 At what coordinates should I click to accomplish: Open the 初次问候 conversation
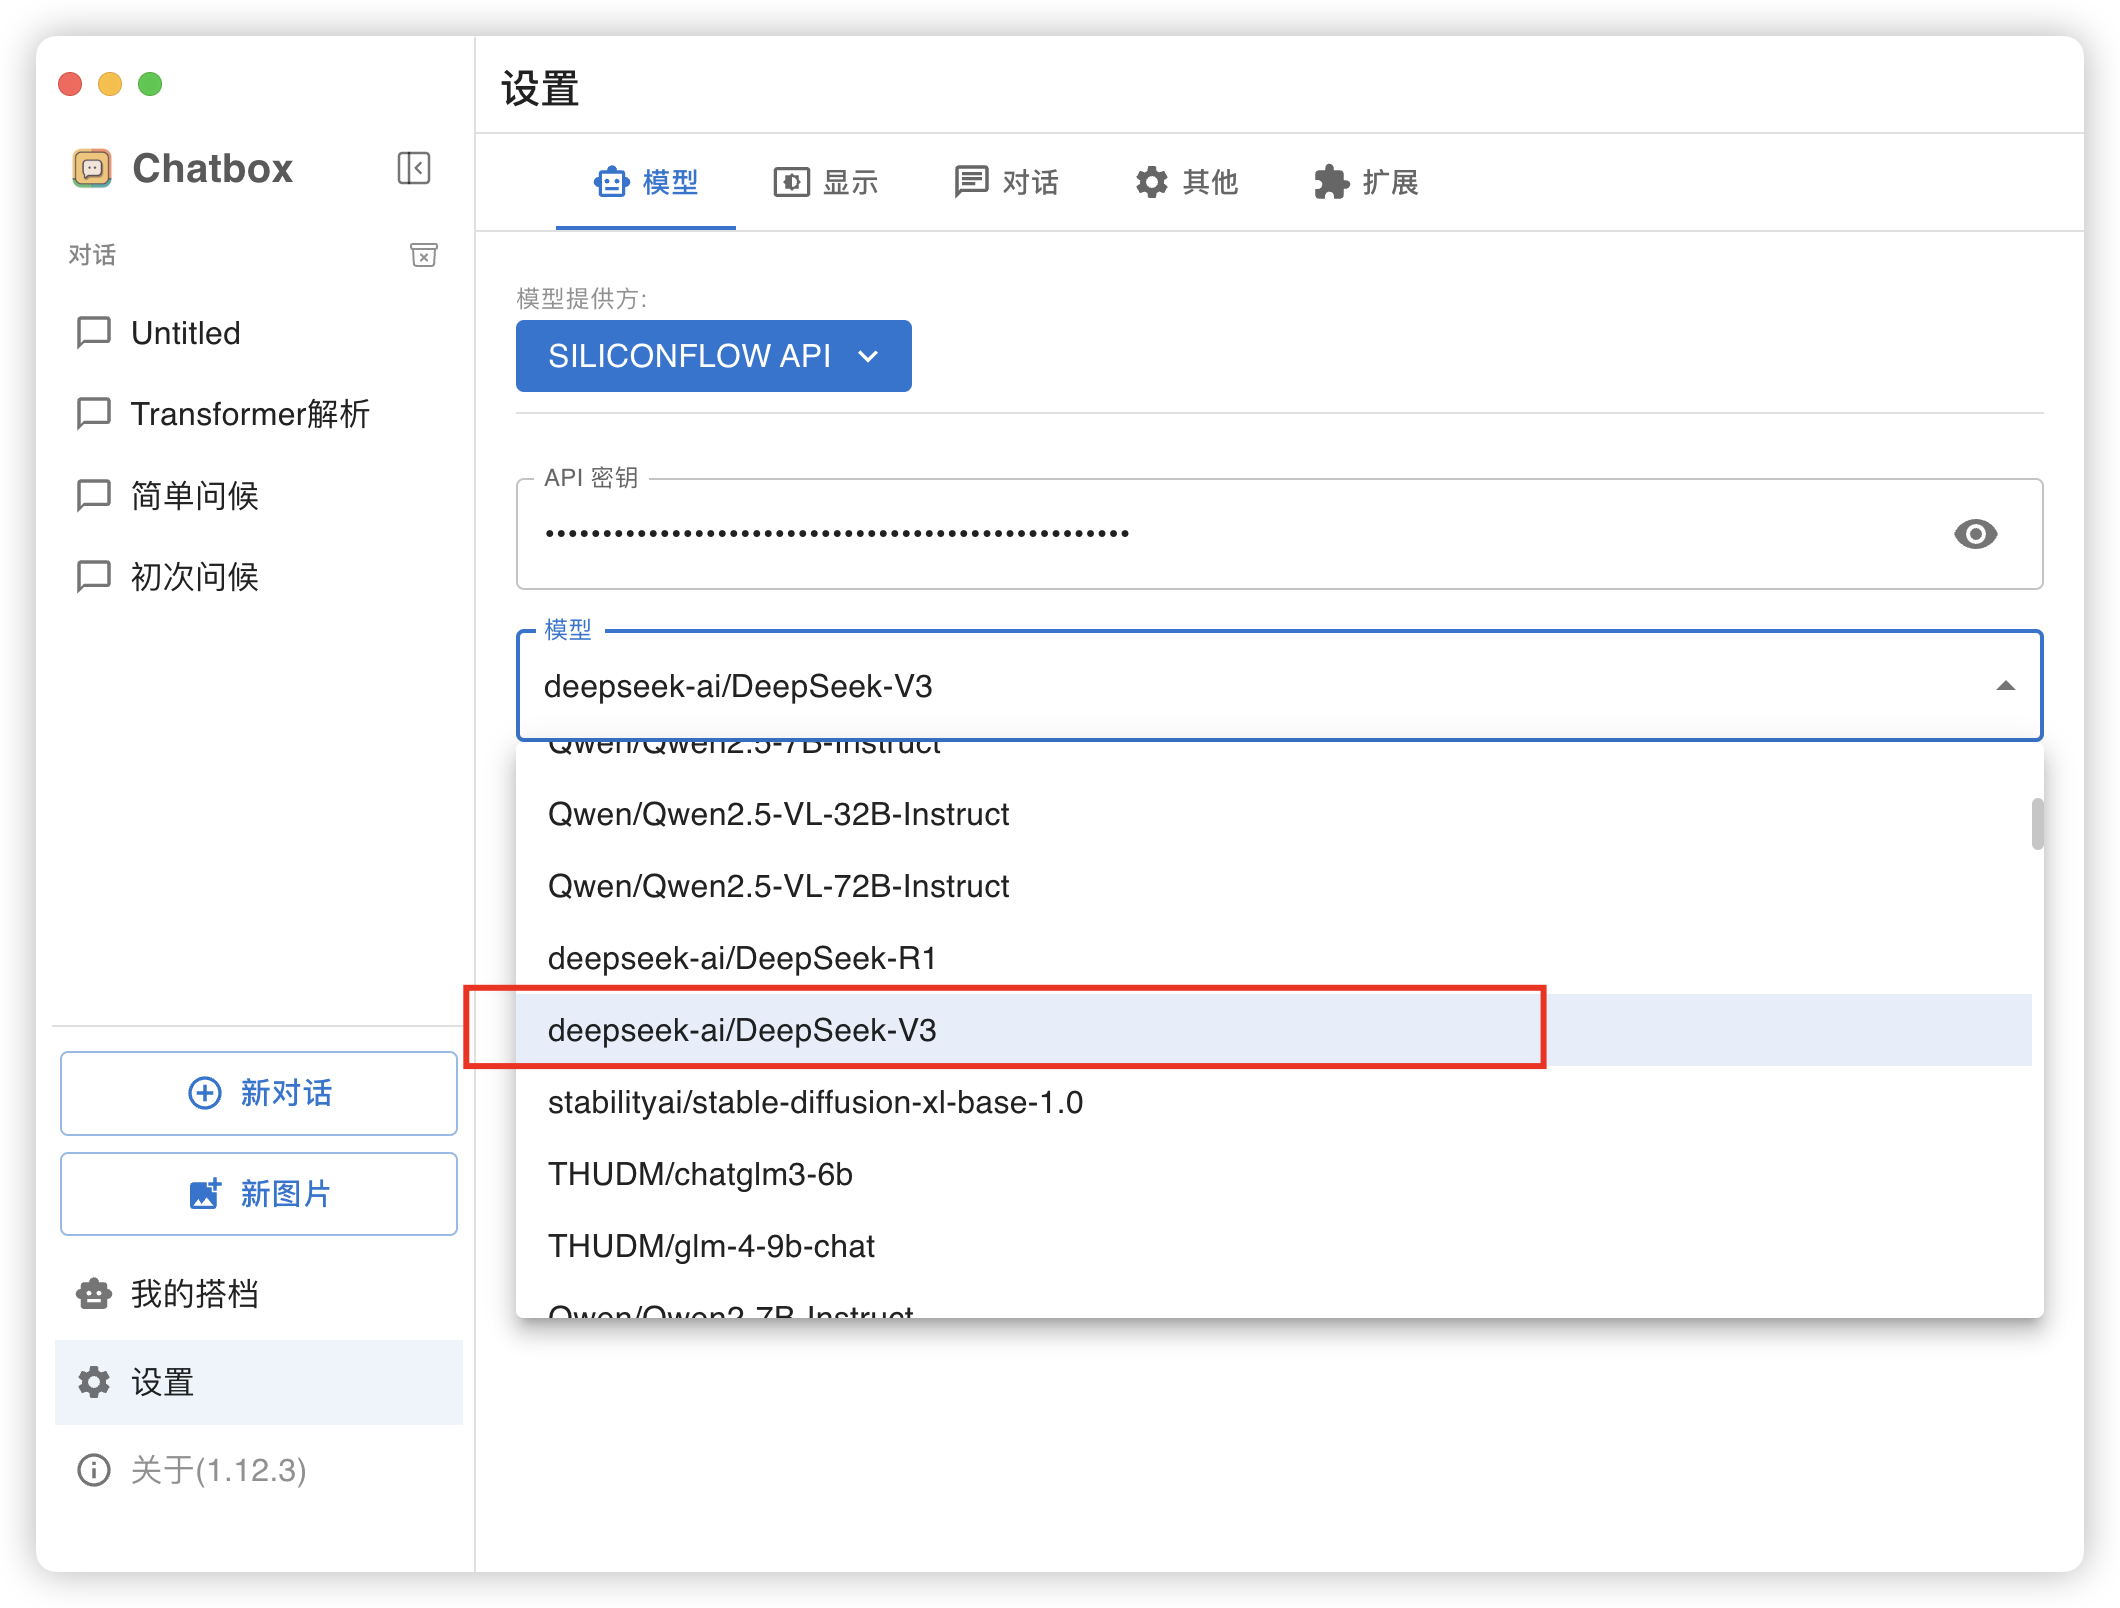pyautogui.click(x=259, y=576)
